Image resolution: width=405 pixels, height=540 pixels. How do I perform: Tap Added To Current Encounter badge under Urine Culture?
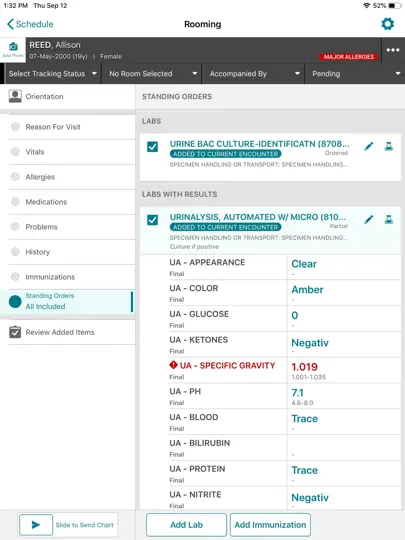click(225, 154)
